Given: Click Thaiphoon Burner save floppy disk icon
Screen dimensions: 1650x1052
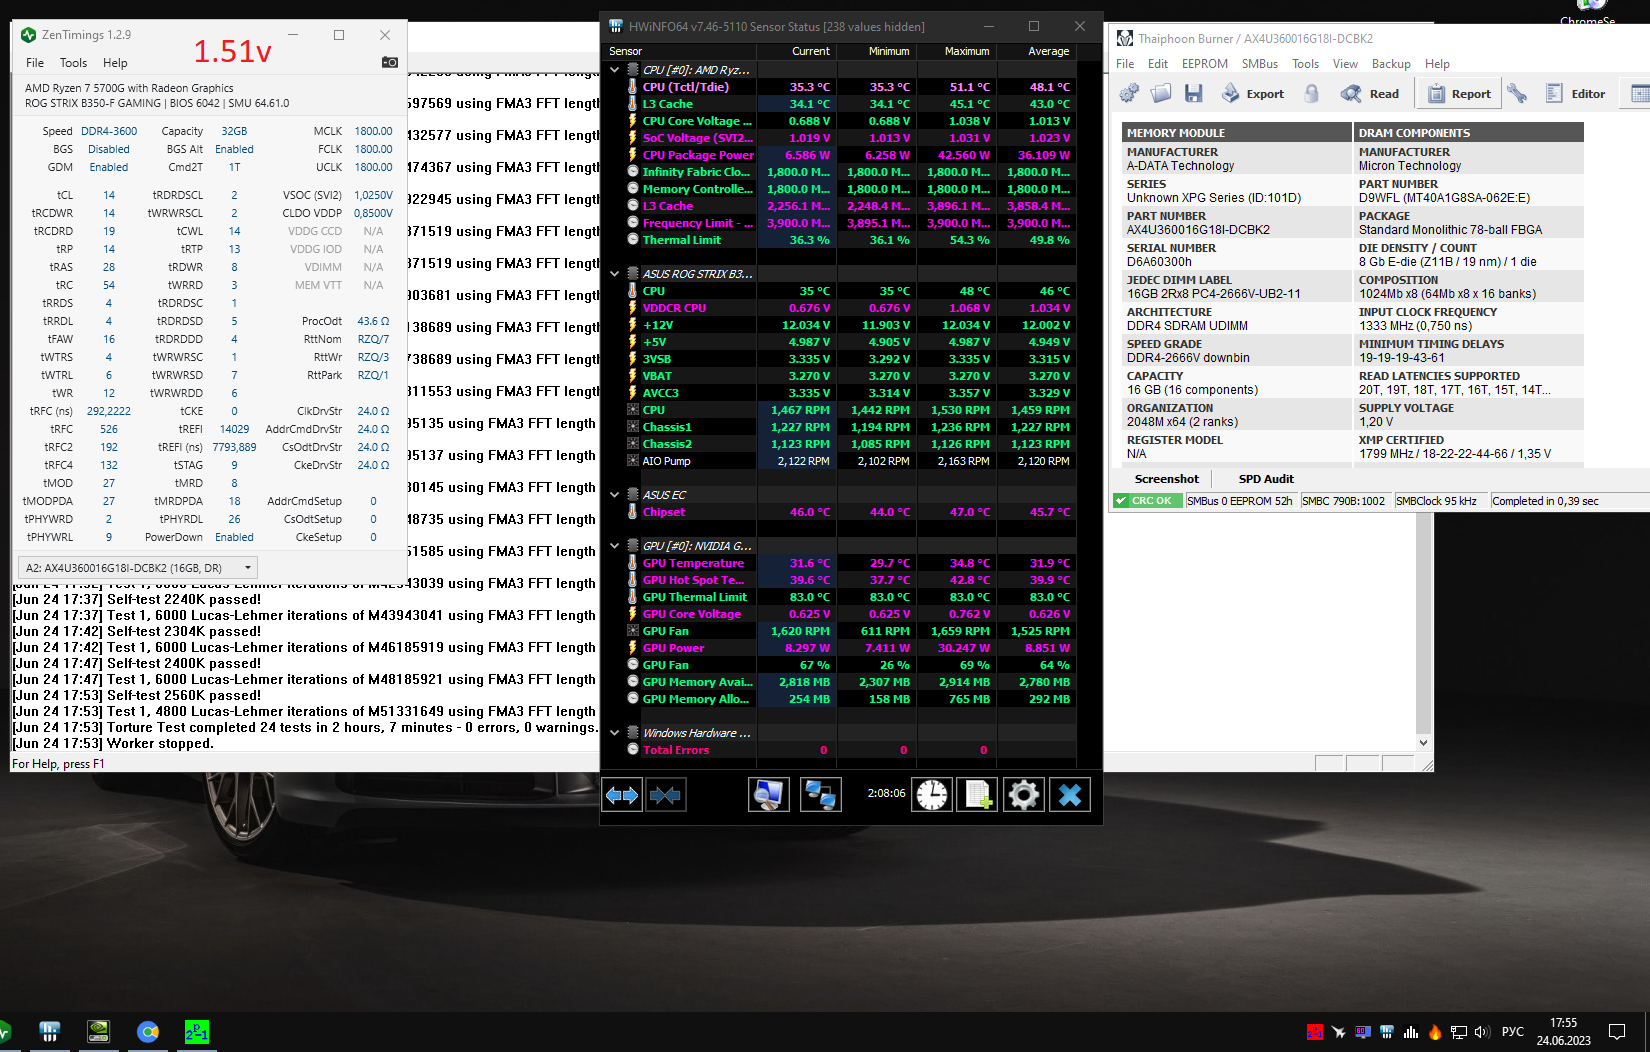Looking at the screenshot, I should click(x=1193, y=94).
